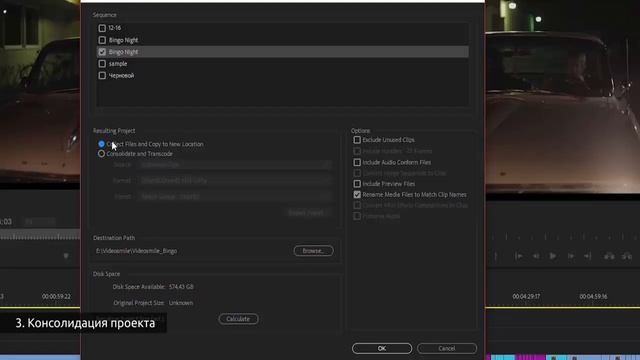
Task: Enable Include Preview Files option
Action: click(x=357, y=184)
